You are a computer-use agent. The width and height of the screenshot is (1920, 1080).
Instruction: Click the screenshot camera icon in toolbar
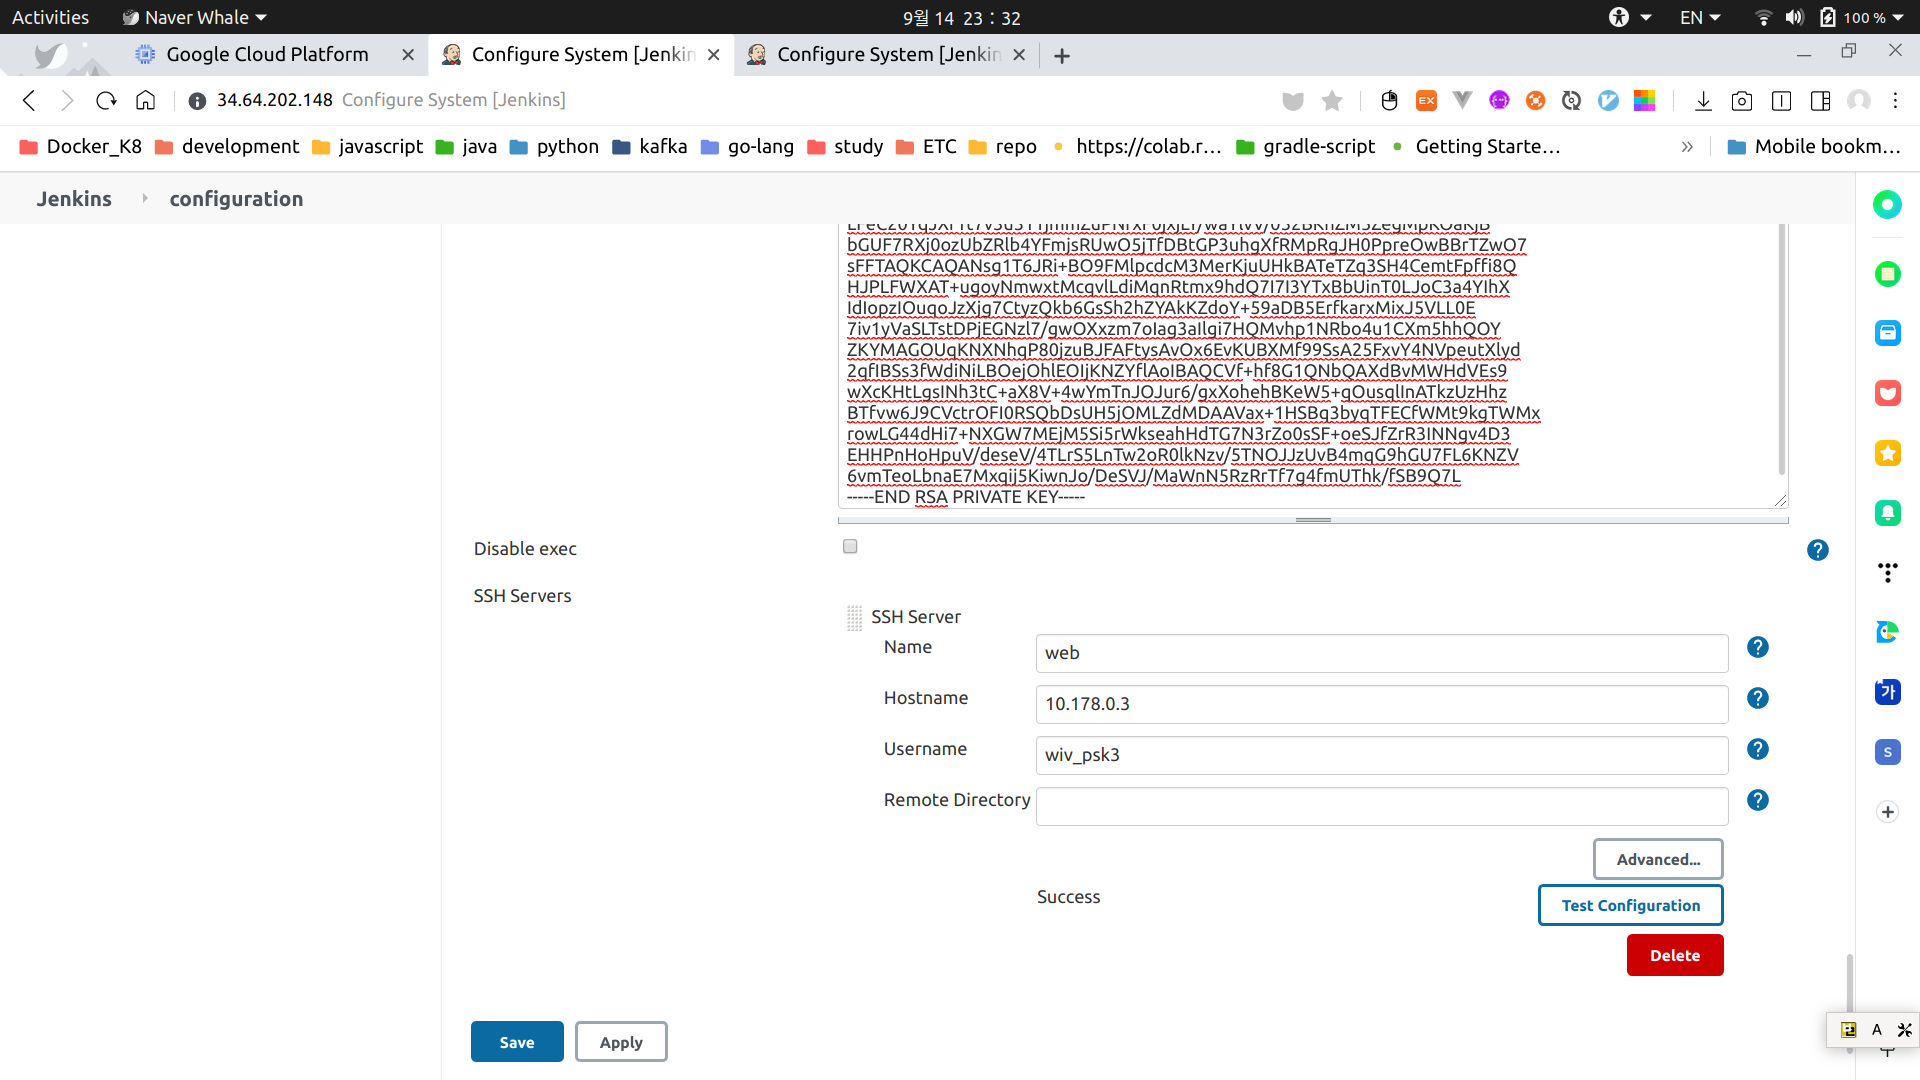[1741, 100]
